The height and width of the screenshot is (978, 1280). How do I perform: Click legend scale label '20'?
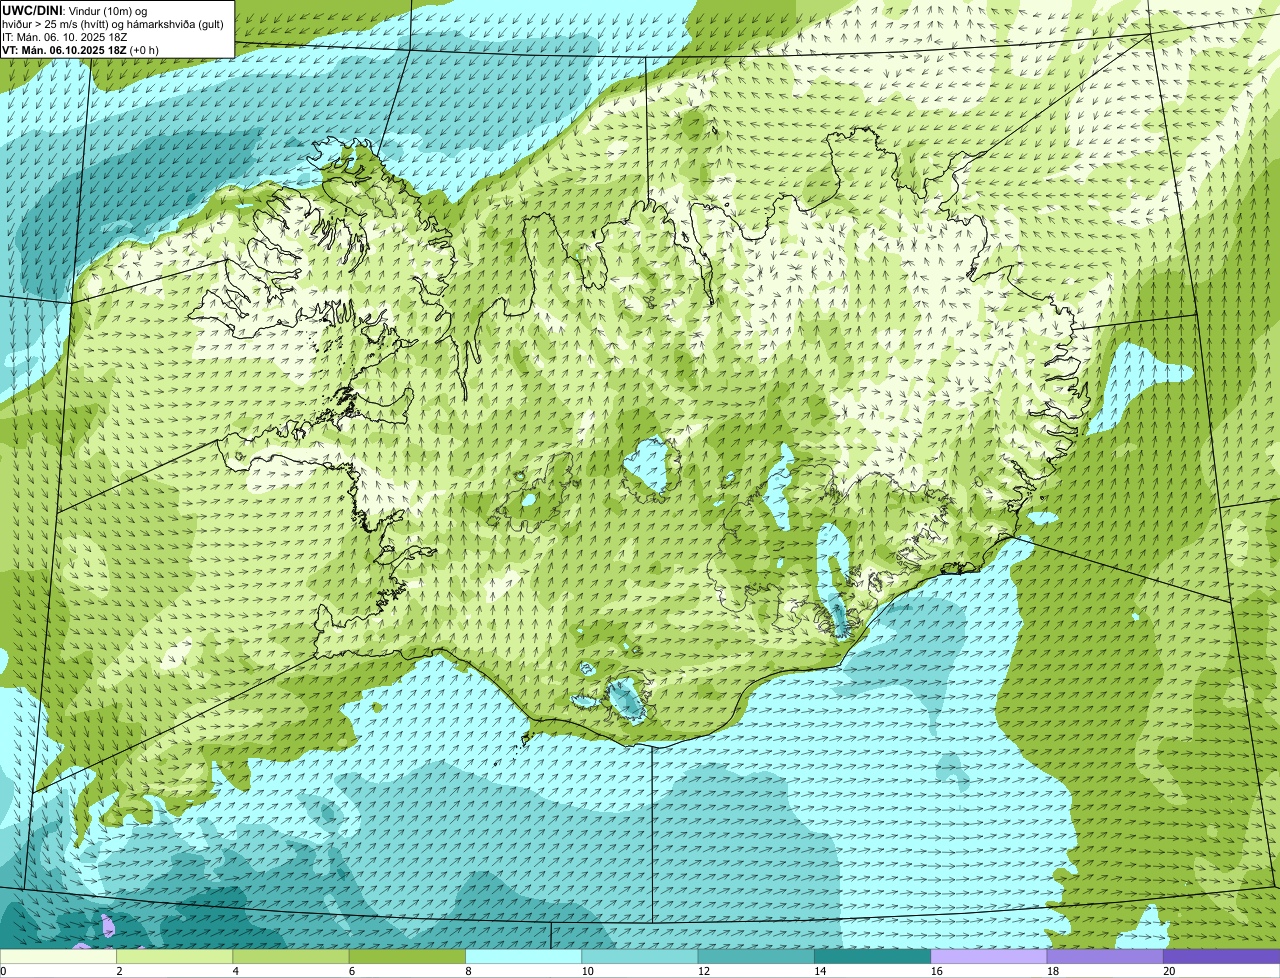pyautogui.click(x=1169, y=971)
